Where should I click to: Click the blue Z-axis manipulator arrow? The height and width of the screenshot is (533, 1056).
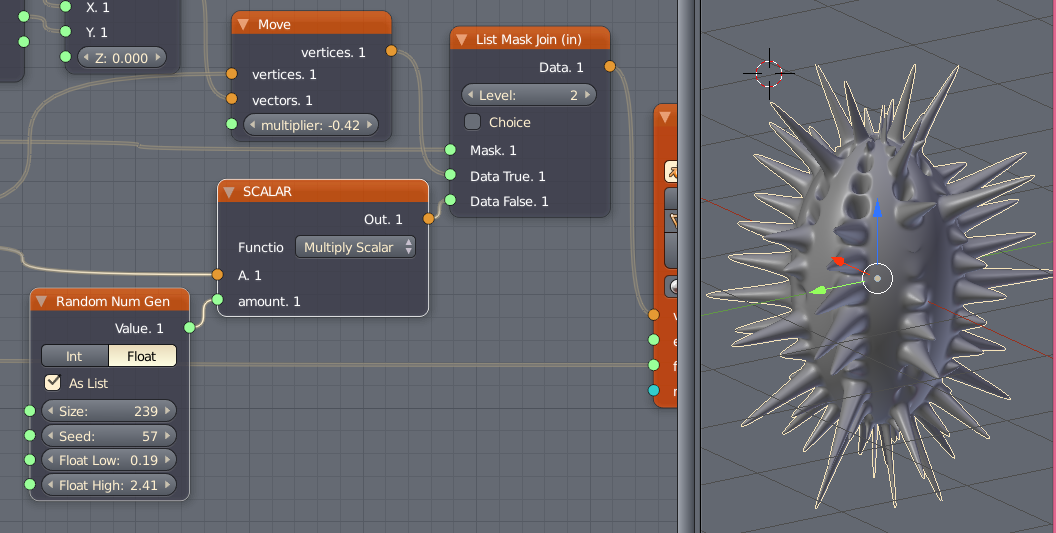[x=878, y=208]
